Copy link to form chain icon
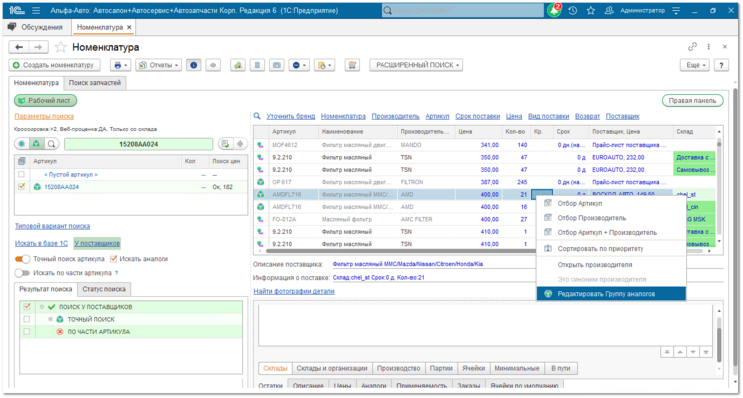743x398 pixels. [692, 46]
